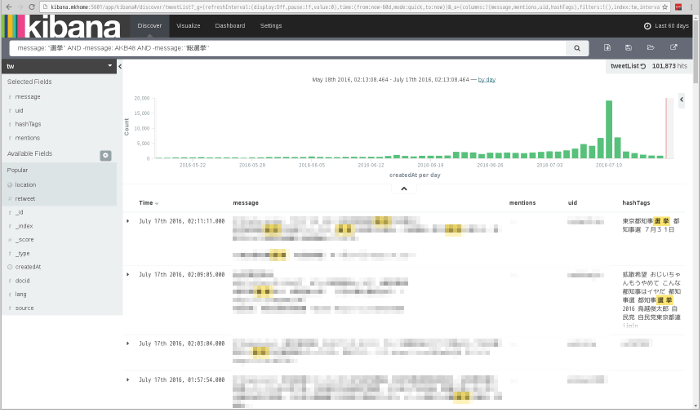This screenshot has height=410, width=700.
Task: Click the browser forward arrow
Action: click(x=20, y=7)
